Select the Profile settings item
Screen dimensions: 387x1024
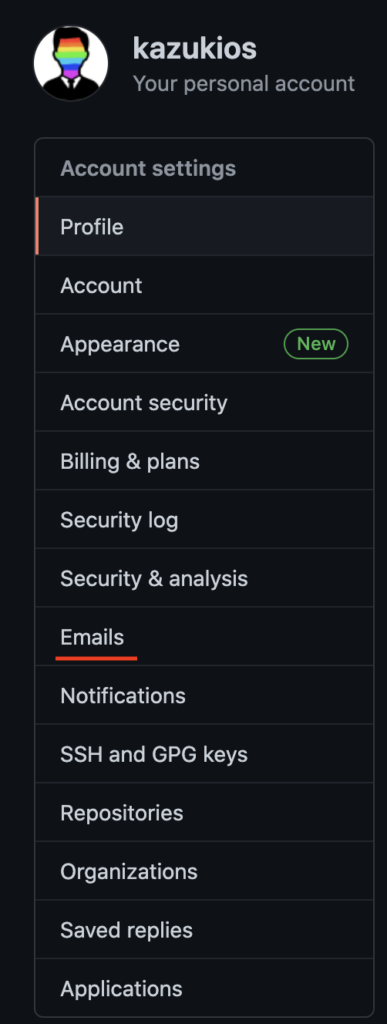point(204,227)
